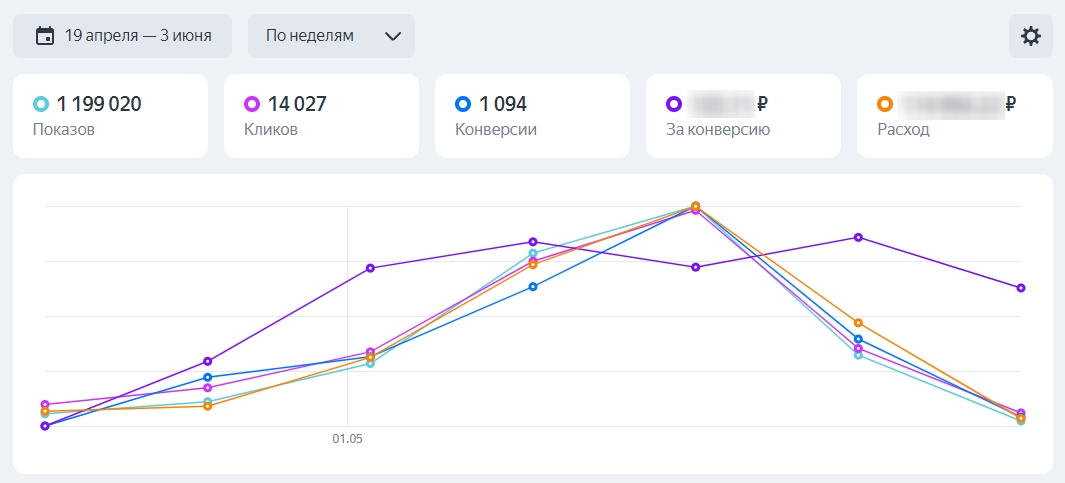Toggle the Показов metric card
Screen dimensions: 1065x483
click(x=110, y=116)
